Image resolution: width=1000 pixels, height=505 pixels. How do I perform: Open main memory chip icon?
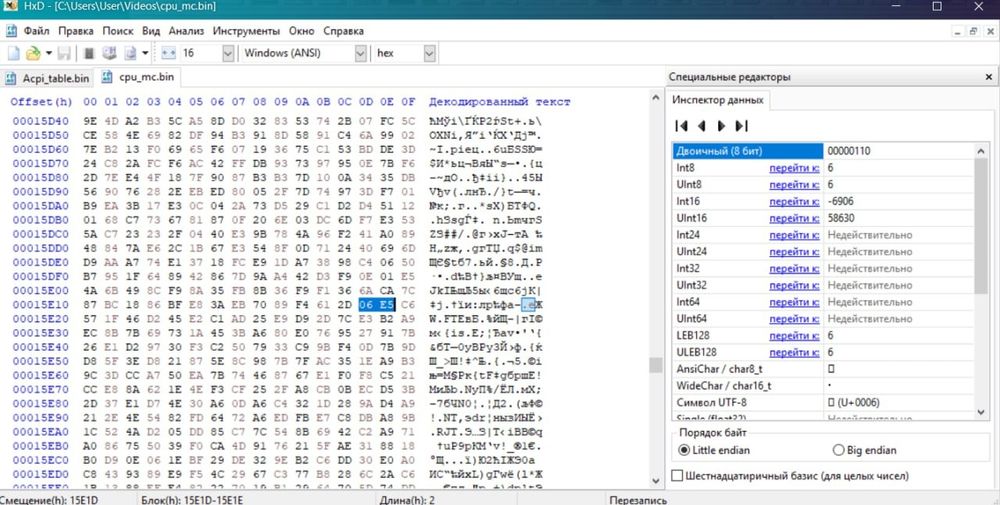[89, 54]
